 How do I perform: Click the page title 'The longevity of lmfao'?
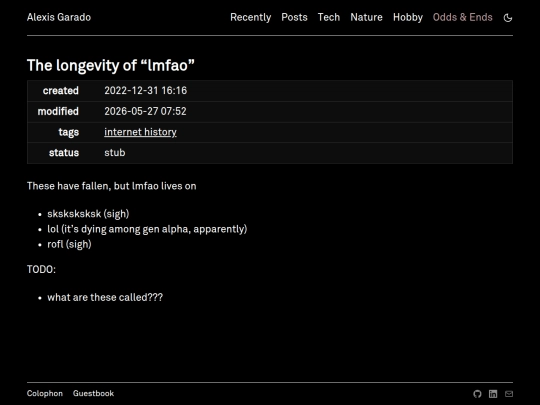(111, 65)
